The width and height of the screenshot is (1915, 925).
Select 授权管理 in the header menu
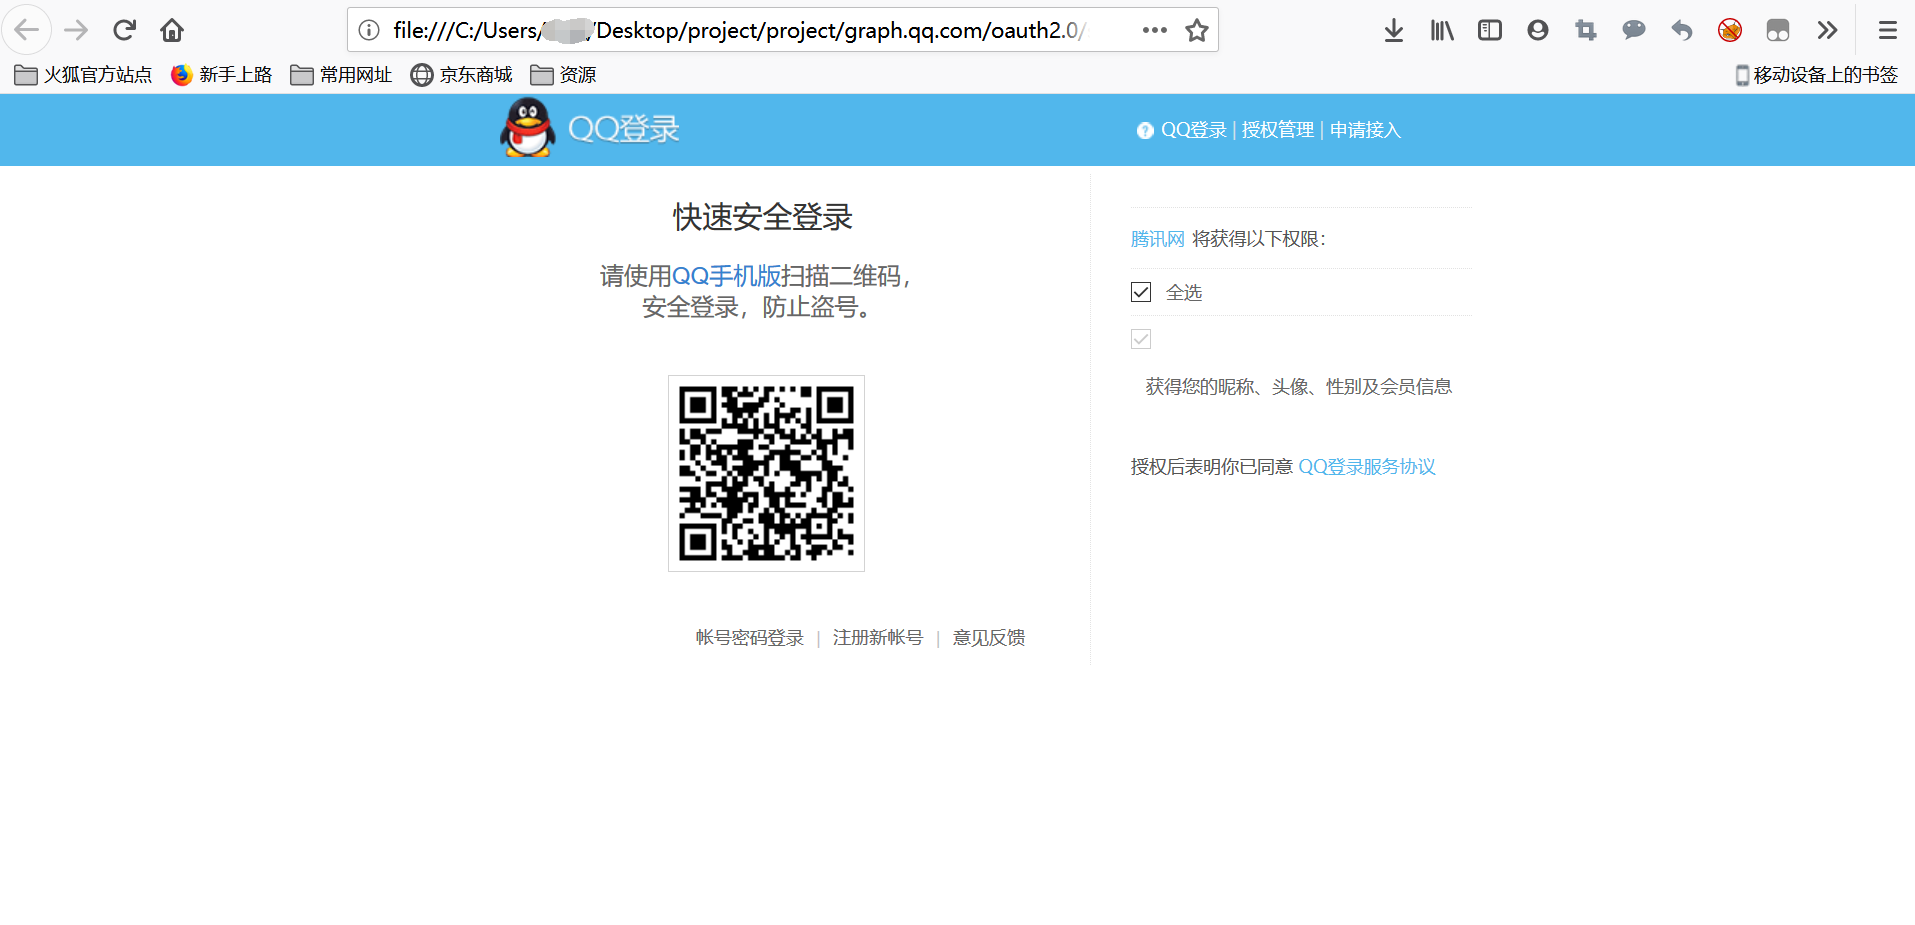[1278, 130]
